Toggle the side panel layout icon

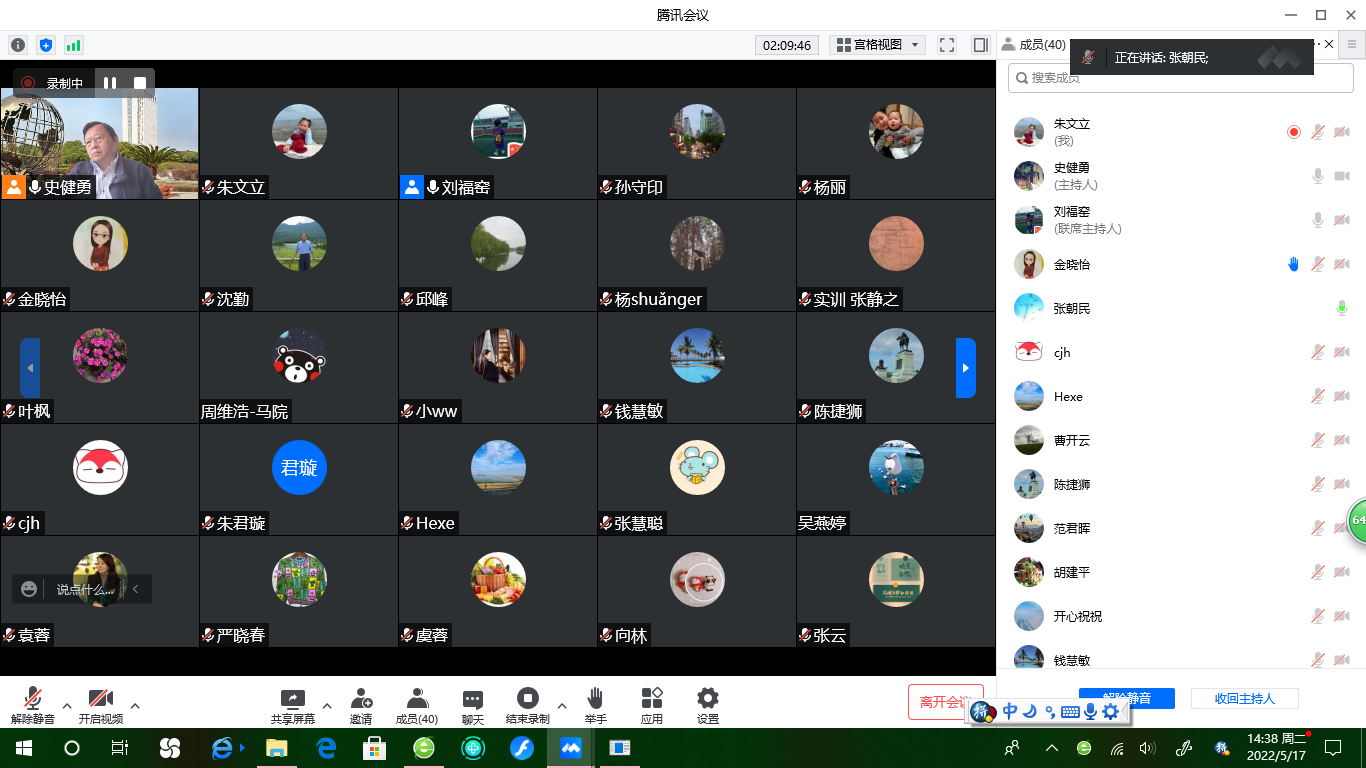(x=980, y=45)
